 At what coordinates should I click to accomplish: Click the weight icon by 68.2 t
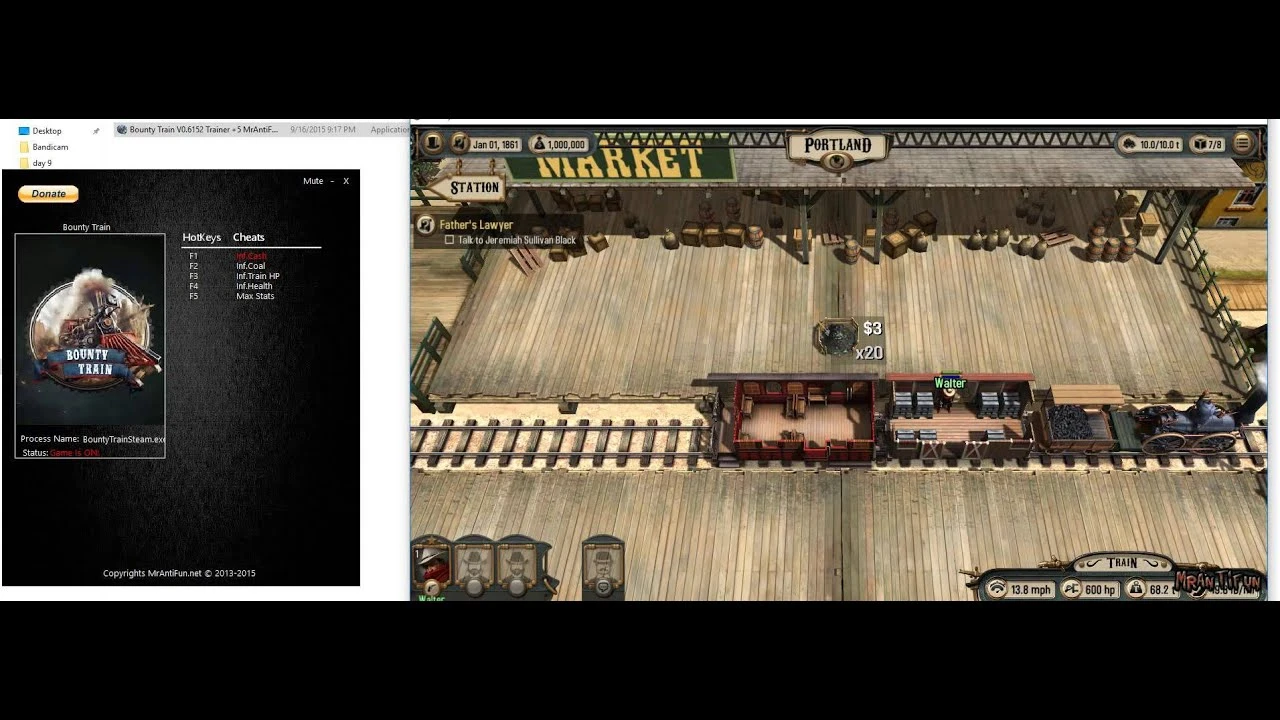pyautogui.click(x=1135, y=589)
